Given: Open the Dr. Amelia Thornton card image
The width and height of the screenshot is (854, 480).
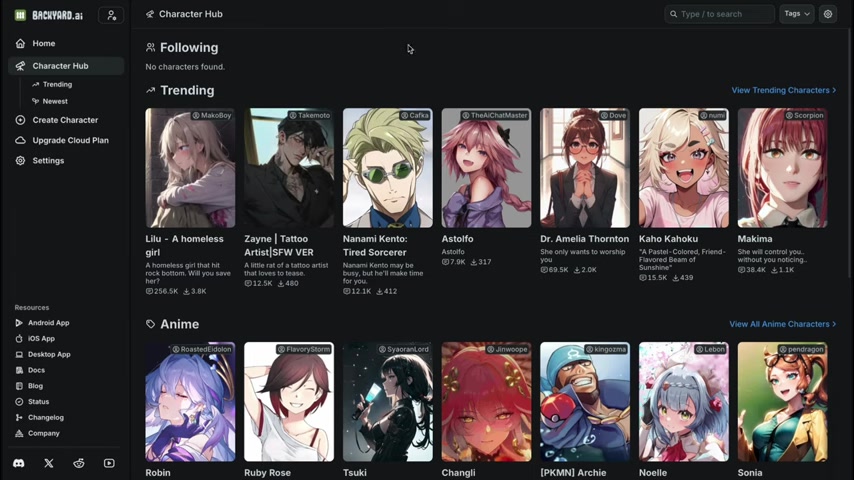Looking at the screenshot, I should click(x=585, y=168).
